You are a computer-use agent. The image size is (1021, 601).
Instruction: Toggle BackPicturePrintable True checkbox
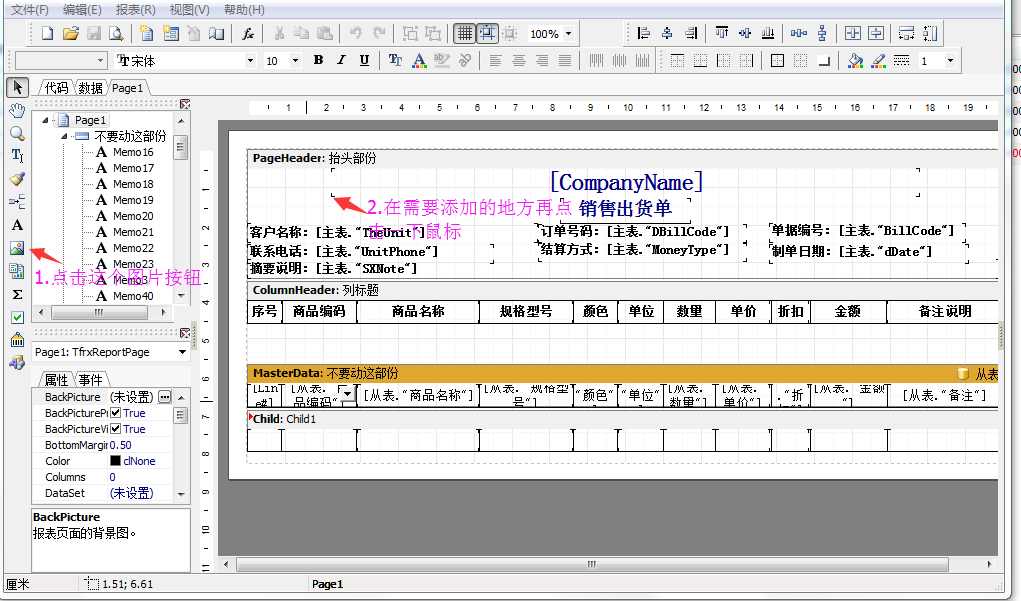pyautogui.click(x=115, y=413)
